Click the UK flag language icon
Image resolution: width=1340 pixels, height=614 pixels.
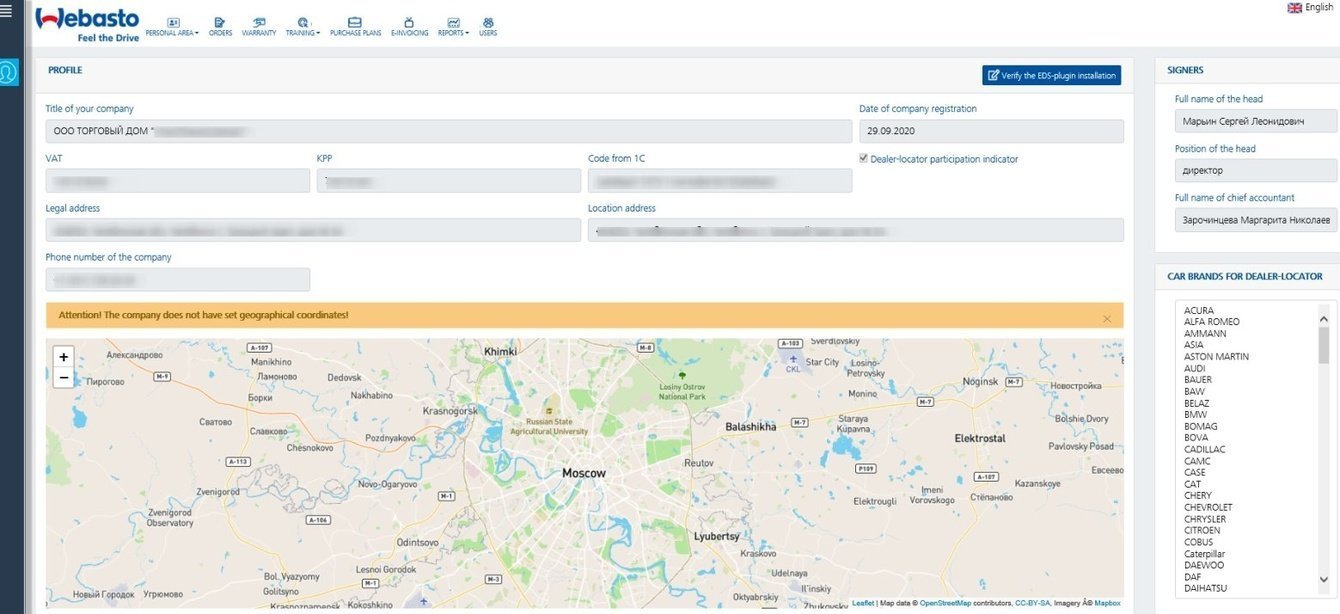pyautogui.click(x=1294, y=7)
